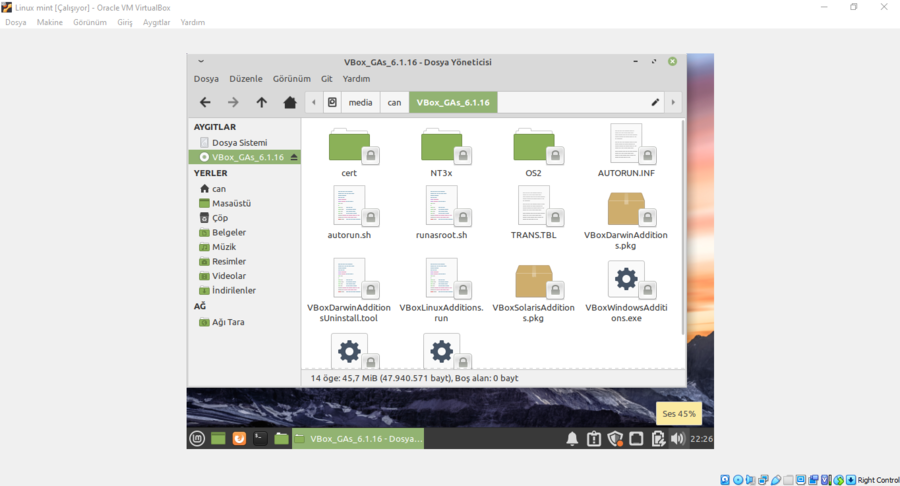Eject the VBox_GAs_6.1.16 disc in the sidebar

[294, 157]
